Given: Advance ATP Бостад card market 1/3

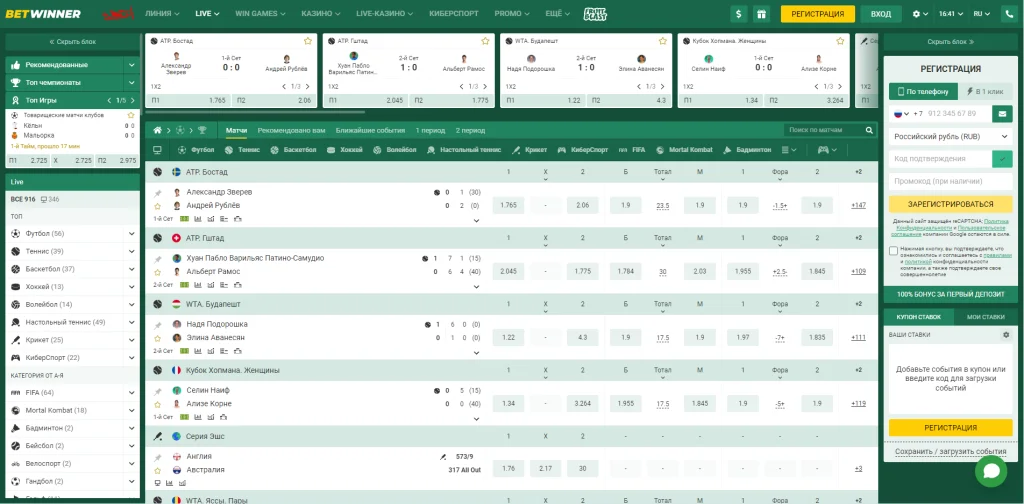Looking at the screenshot, I should (x=308, y=86).
